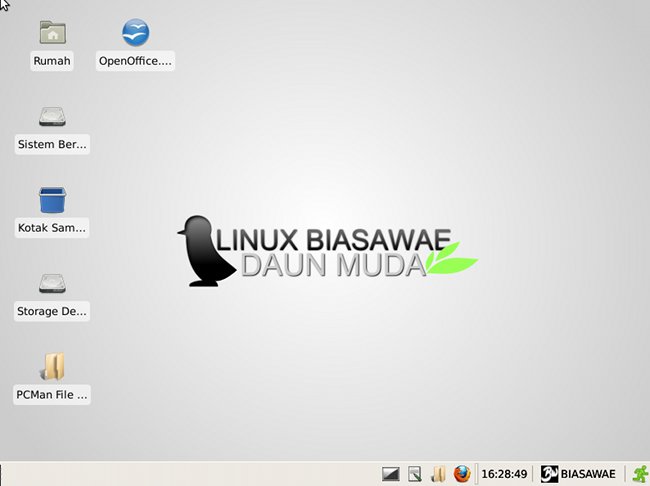Select the "Sistem Ber..." label
650x486 pixels.
(x=52, y=144)
